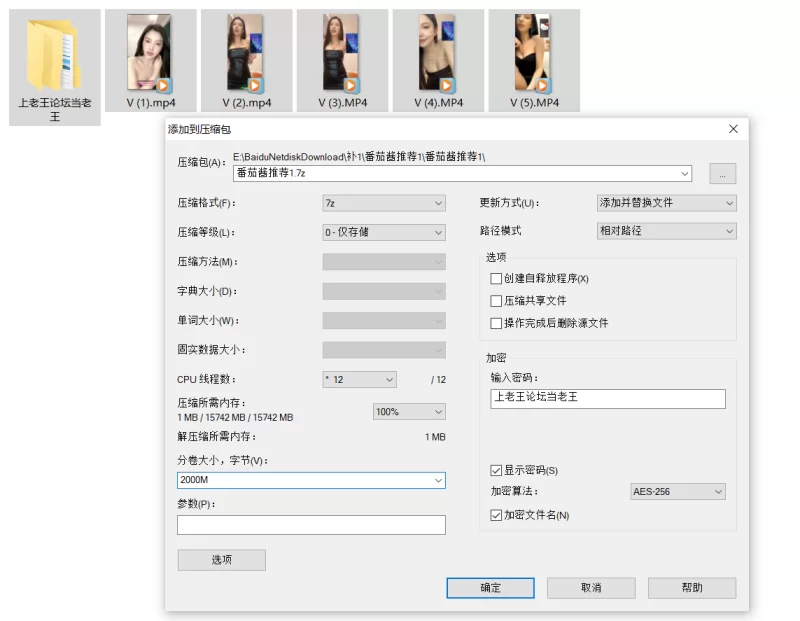Open the 更新方式 dropdown 添加并替换文件

(666, 203)
